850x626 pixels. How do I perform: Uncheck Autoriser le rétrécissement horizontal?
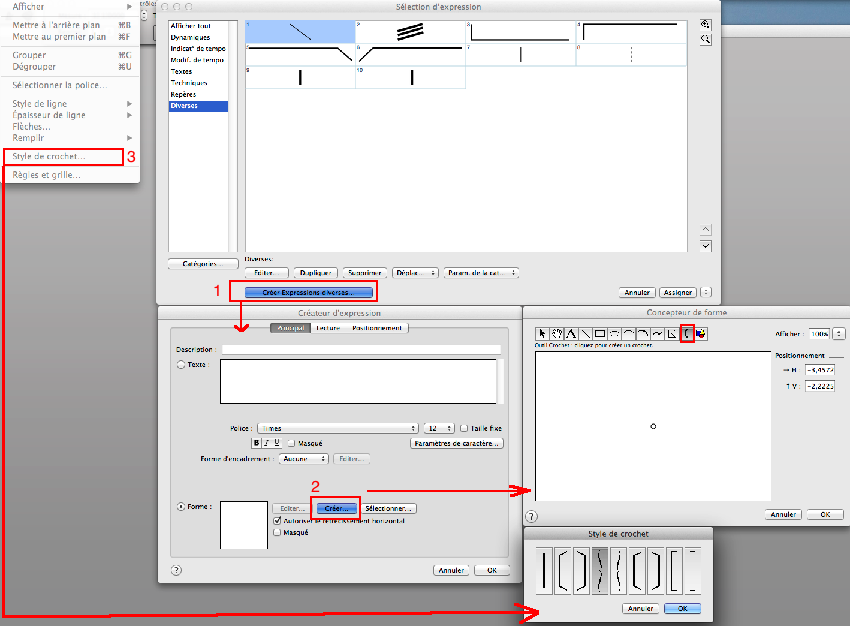click(x=278, y=521)
